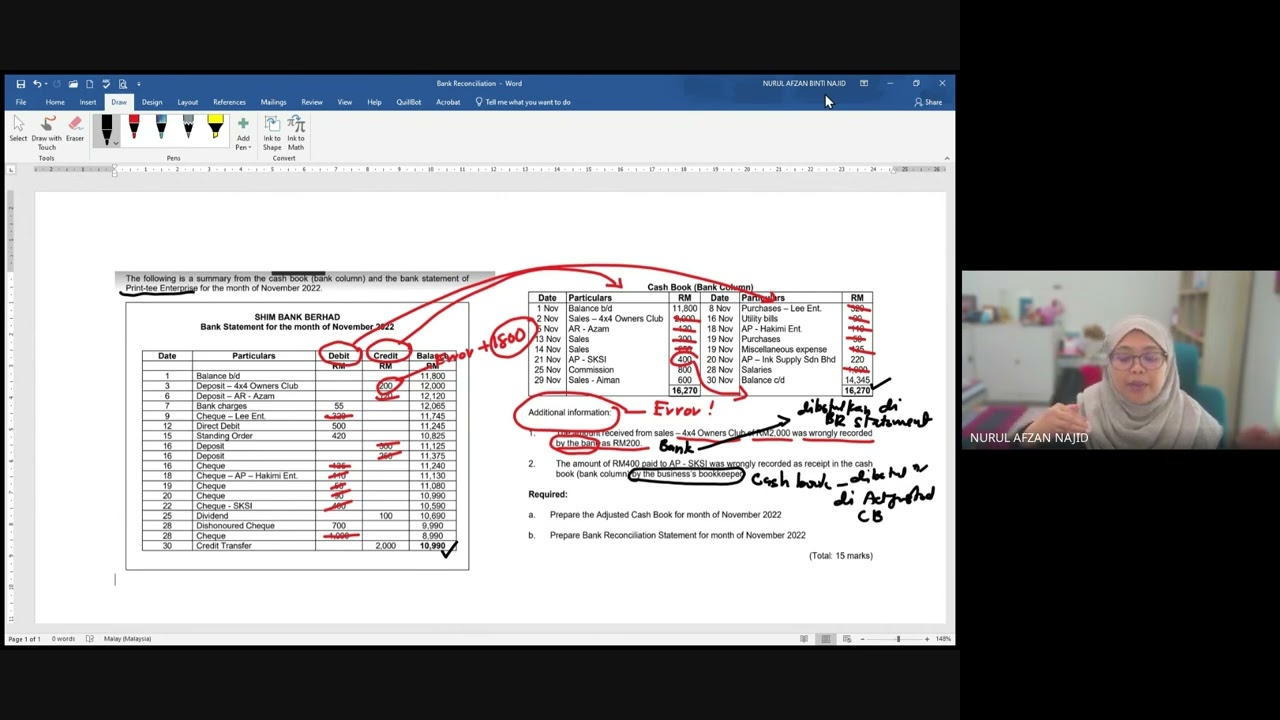
Task: Go to the References tab
Action: (229, 102)
